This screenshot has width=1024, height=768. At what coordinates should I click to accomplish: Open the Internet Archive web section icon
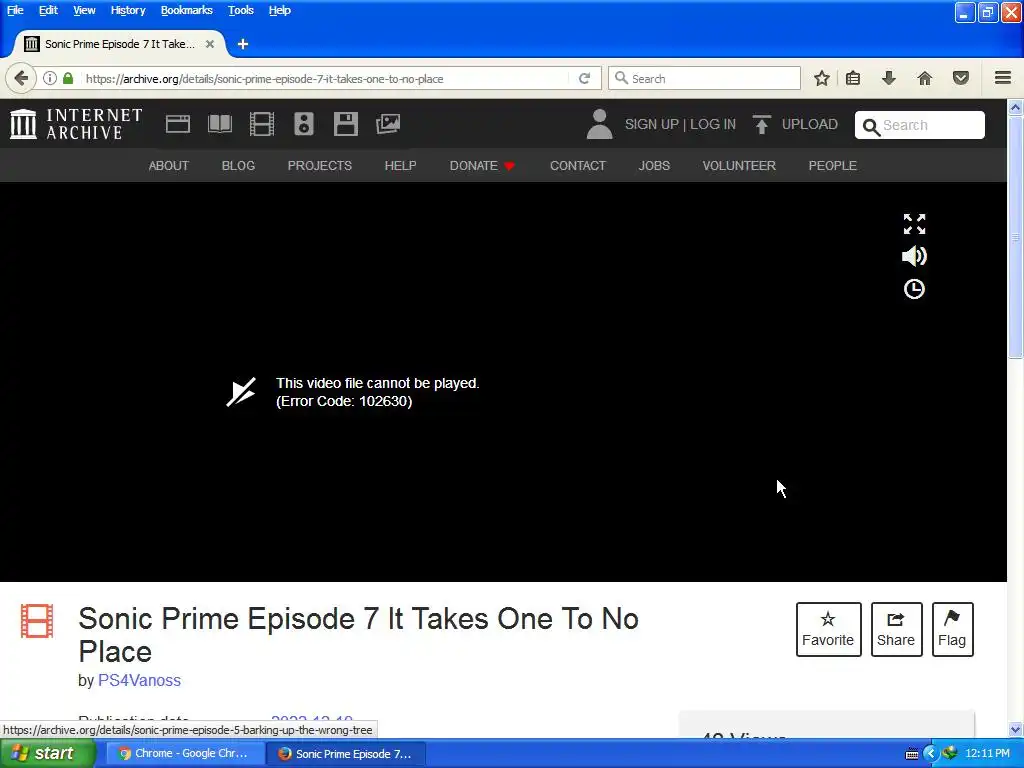[x=178, y=124]
